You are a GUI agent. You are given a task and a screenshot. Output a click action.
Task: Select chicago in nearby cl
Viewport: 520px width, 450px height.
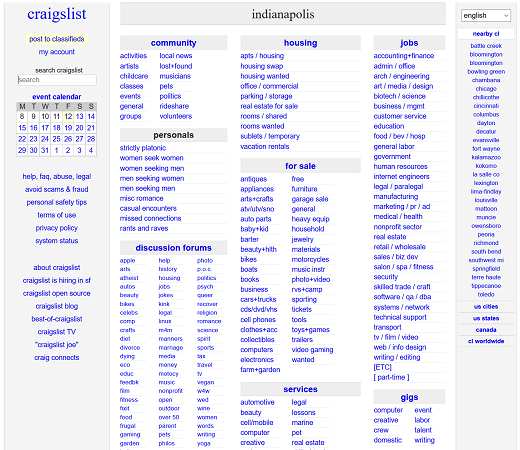486,89
